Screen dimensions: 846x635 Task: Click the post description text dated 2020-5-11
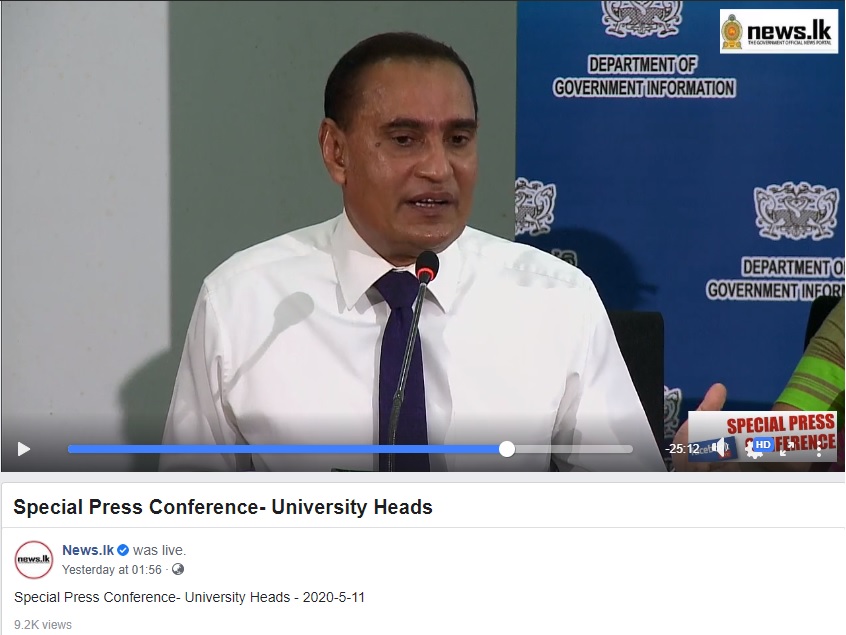[189, 597]
